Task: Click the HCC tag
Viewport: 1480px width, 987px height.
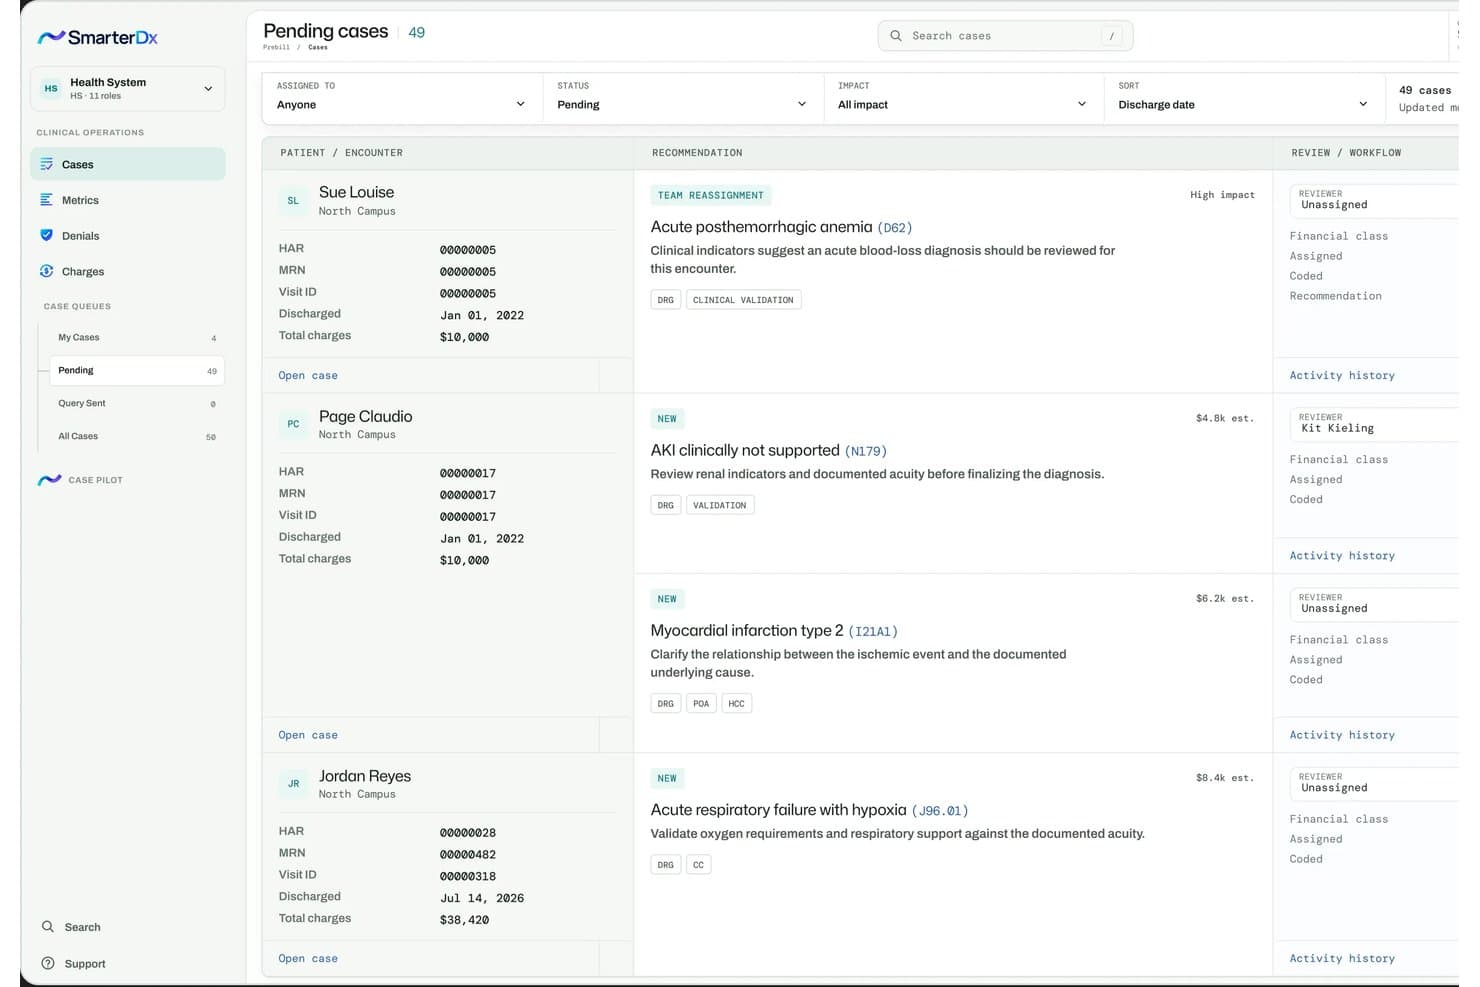Action: pyautogui.click(x=736, y=704)
